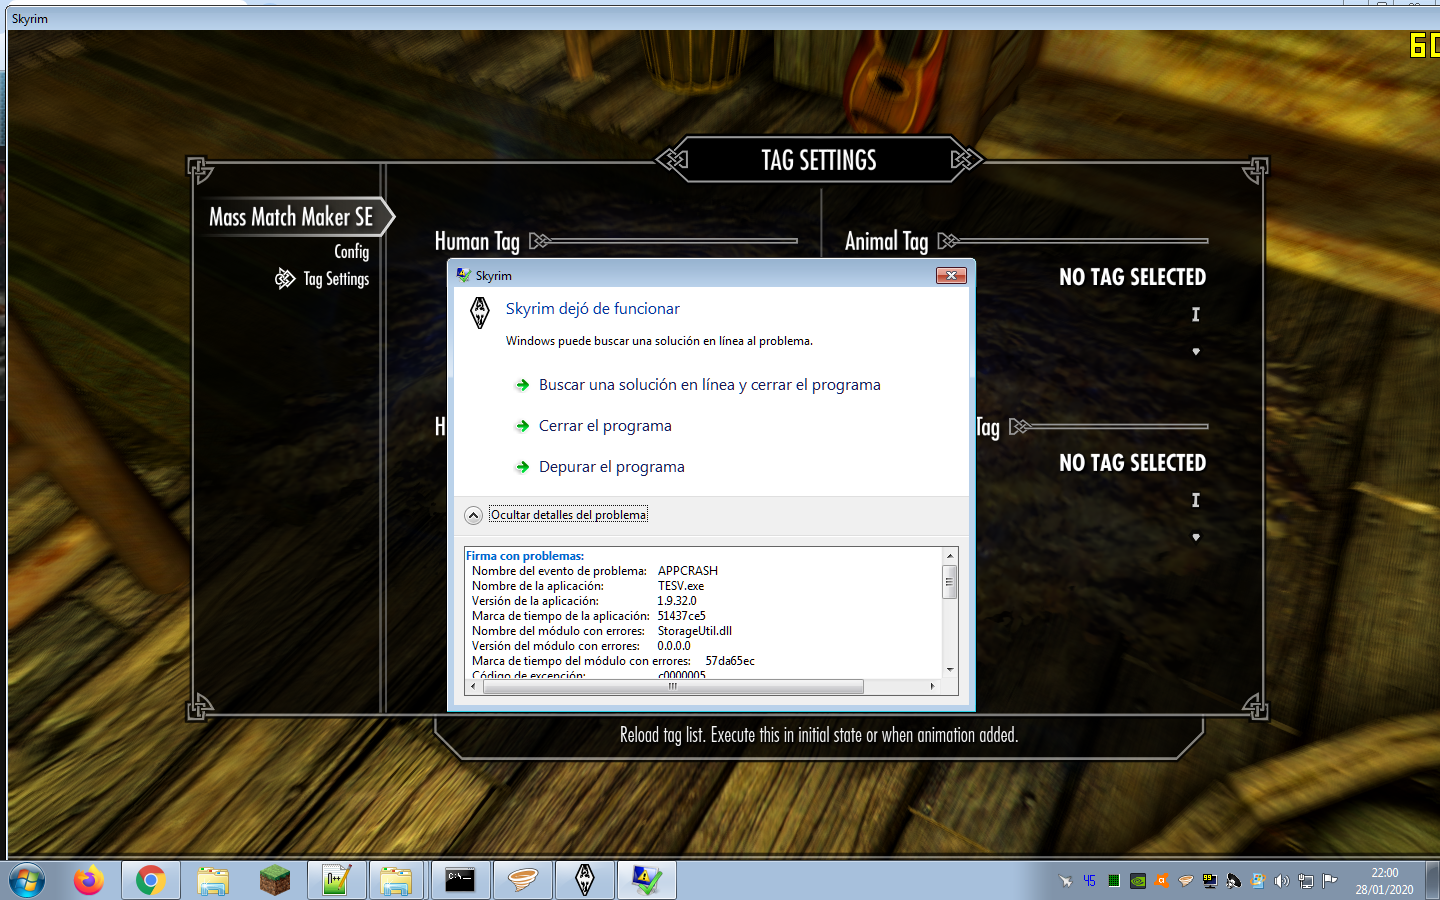Click the 1.9.32.0 version value
The height and width of the screenshot is (900, 1440).
(677, 601)
